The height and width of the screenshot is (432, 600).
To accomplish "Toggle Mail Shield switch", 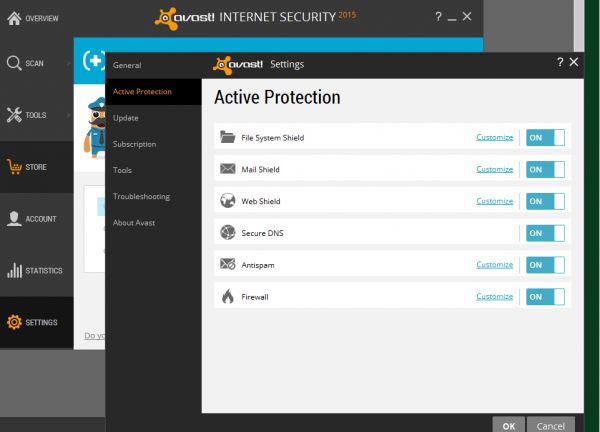I will 545,169.
